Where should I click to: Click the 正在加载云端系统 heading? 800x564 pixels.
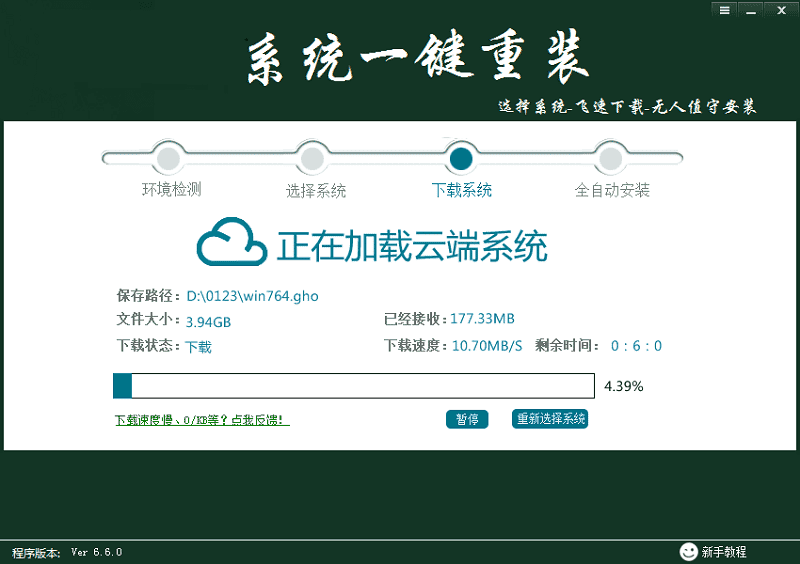[x=412, y=246]
